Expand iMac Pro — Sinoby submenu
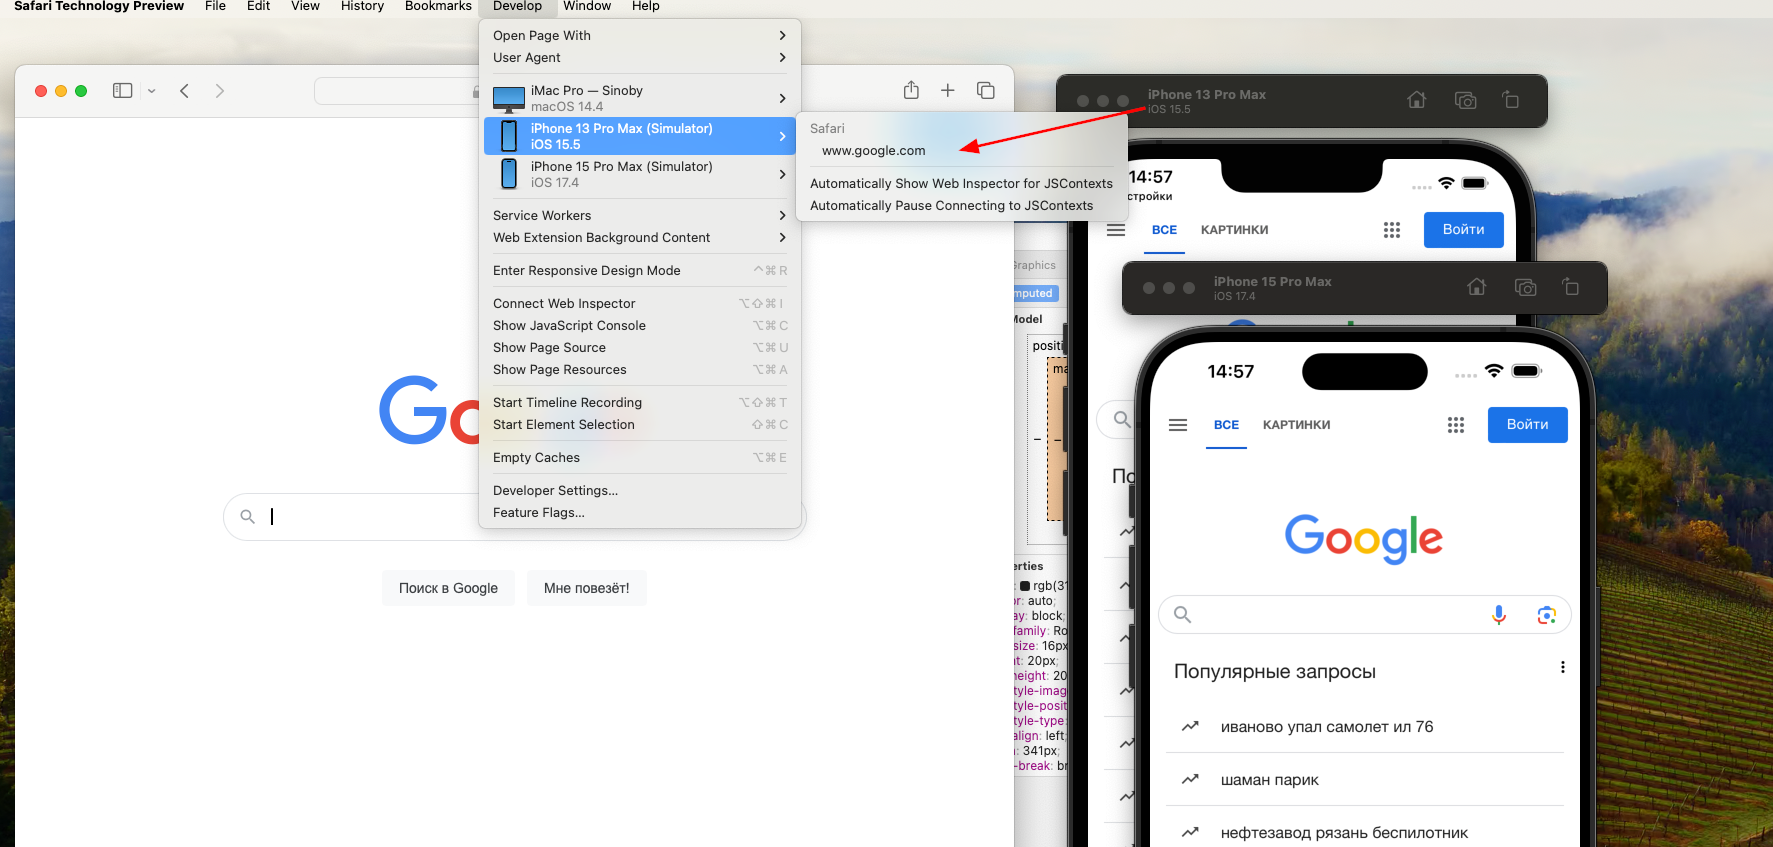The height and width of the screenshot is (847, 1773). coord(640,98)
